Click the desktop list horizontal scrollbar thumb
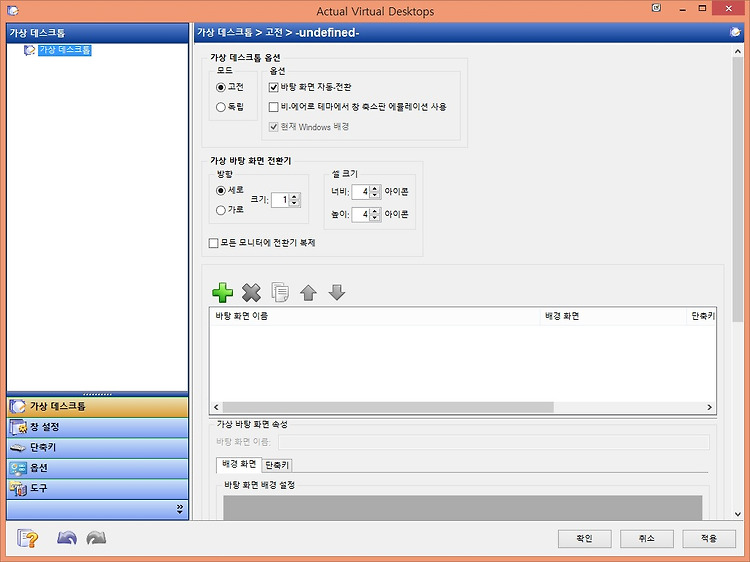Viewport: 750px width, 562px height. coord(388,408)
